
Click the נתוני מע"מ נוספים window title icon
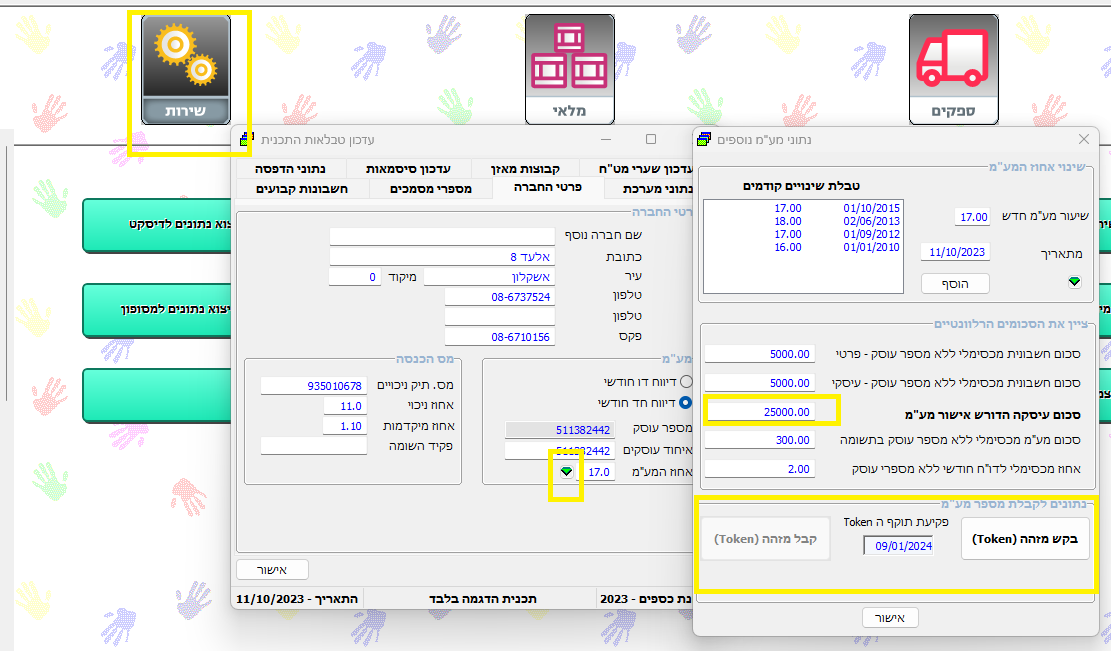(704, 139)
